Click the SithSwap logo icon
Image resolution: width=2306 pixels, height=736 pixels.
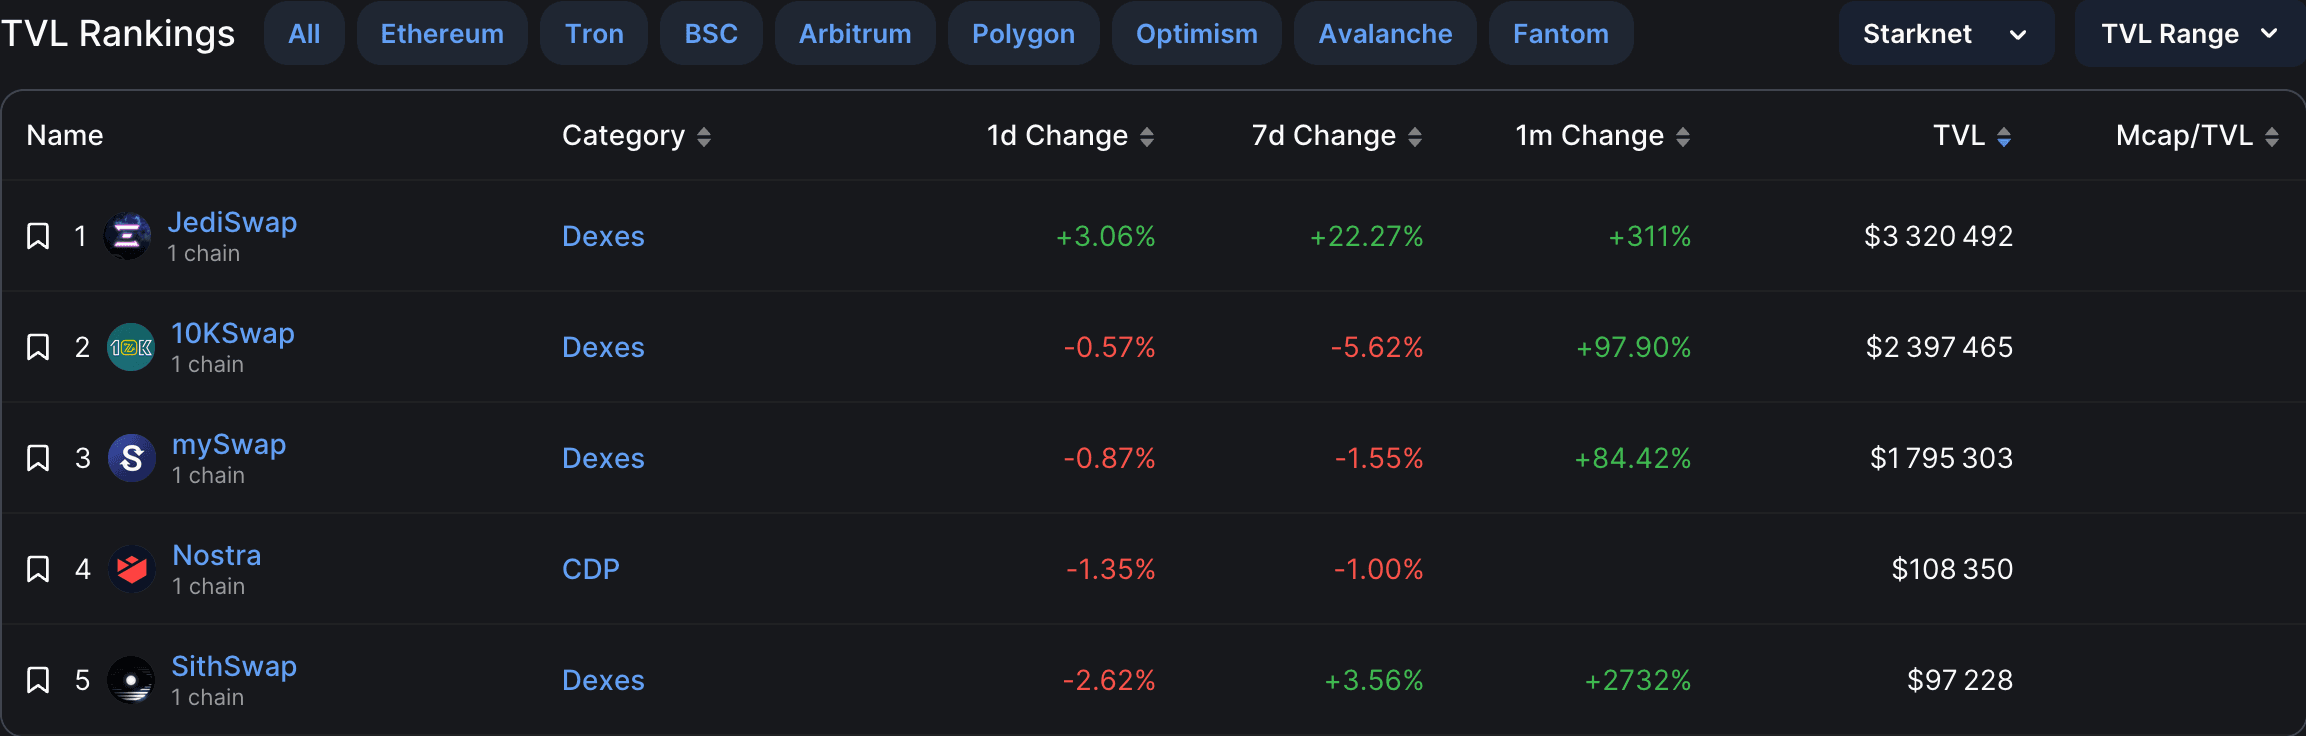tap(131, 680)
